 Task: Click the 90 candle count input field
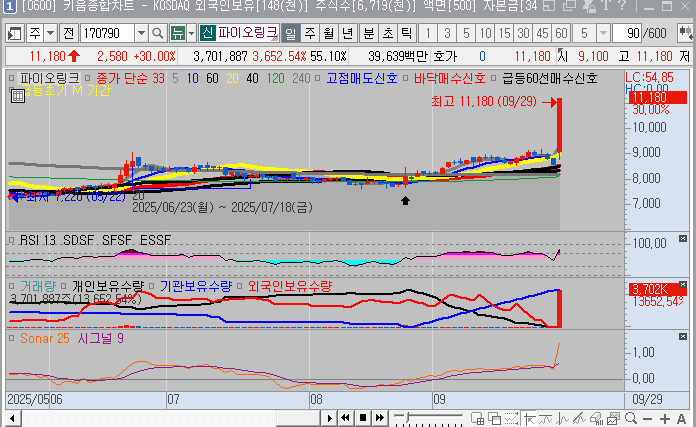[627, 33]
